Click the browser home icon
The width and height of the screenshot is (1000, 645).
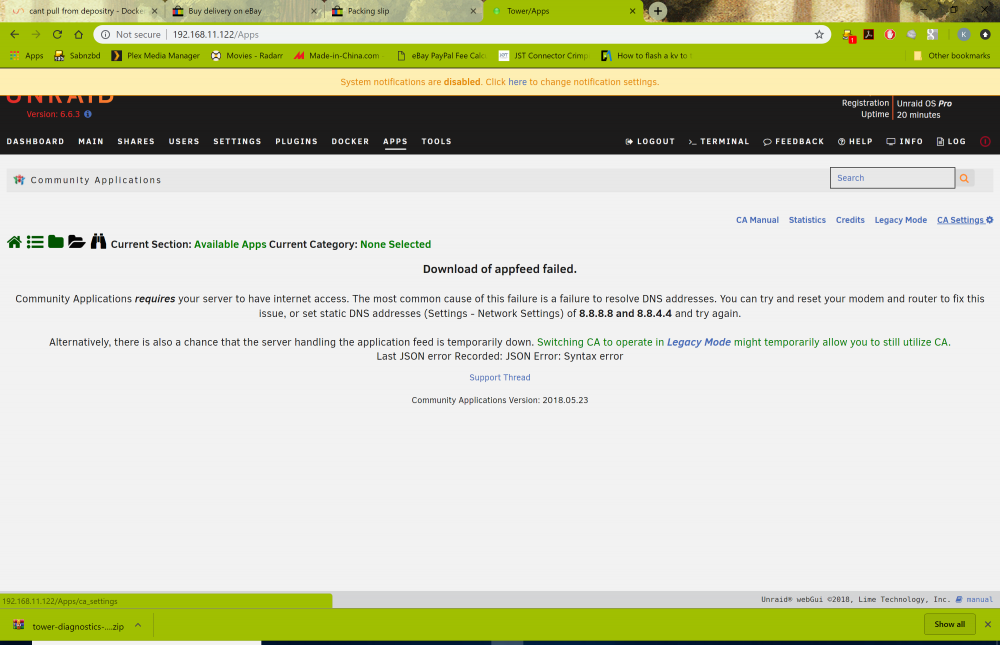[78, 34]
